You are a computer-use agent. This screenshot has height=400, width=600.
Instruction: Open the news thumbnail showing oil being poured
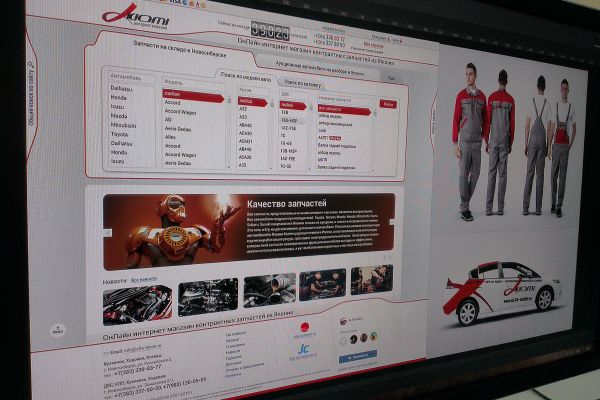pos(269,290)
